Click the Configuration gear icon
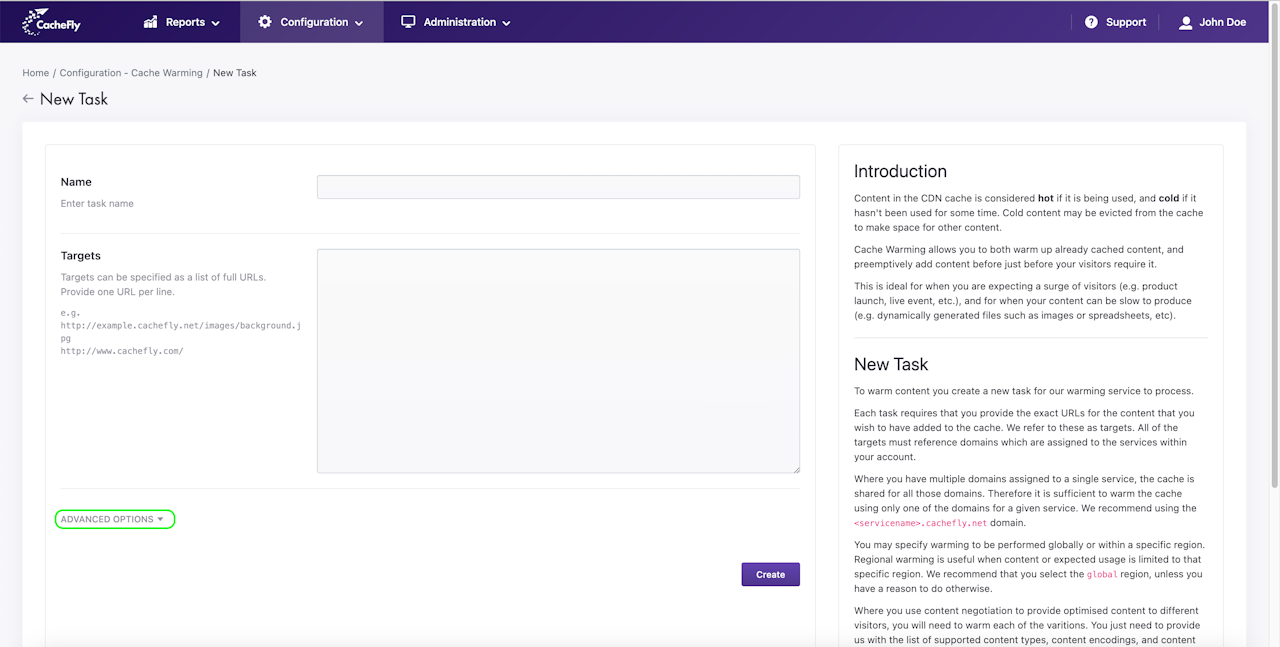The width and height of the screenshot is (1280, 647). click(265, 22)
